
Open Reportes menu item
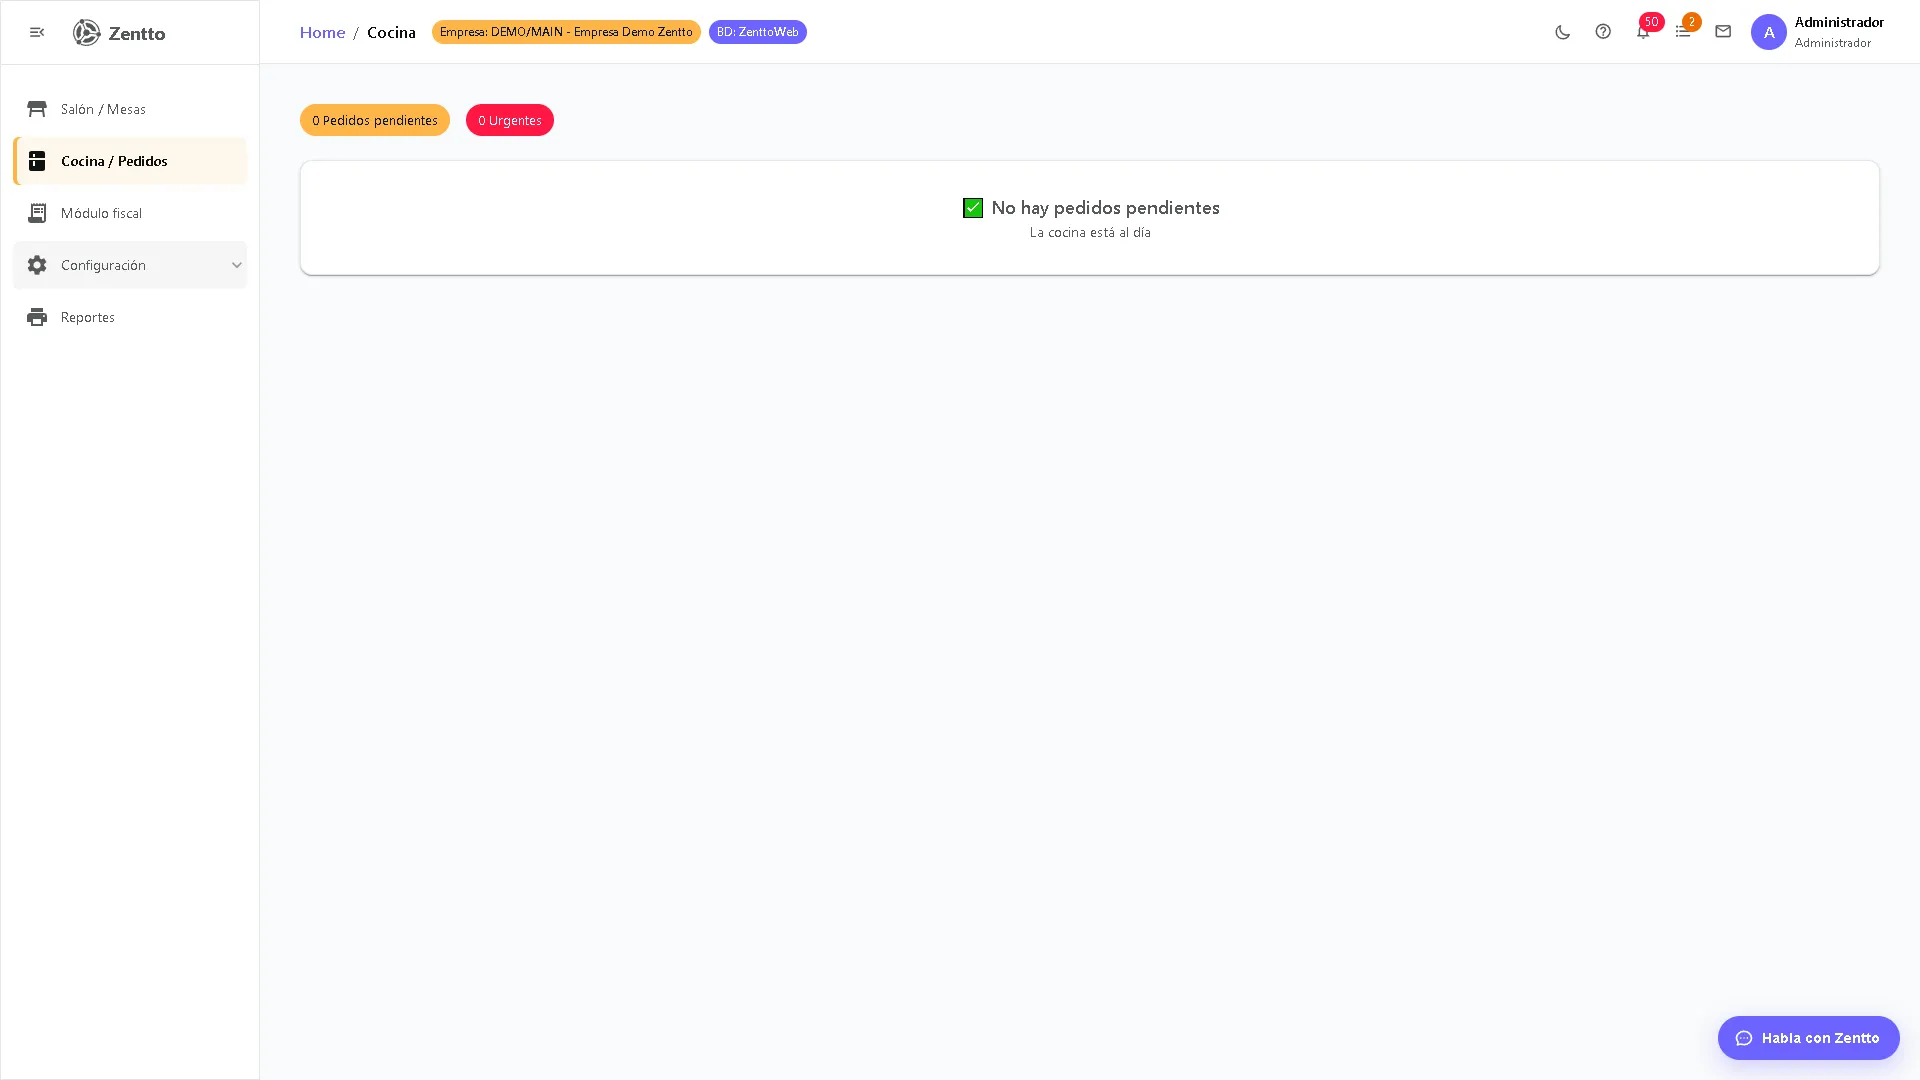(130, 317)
